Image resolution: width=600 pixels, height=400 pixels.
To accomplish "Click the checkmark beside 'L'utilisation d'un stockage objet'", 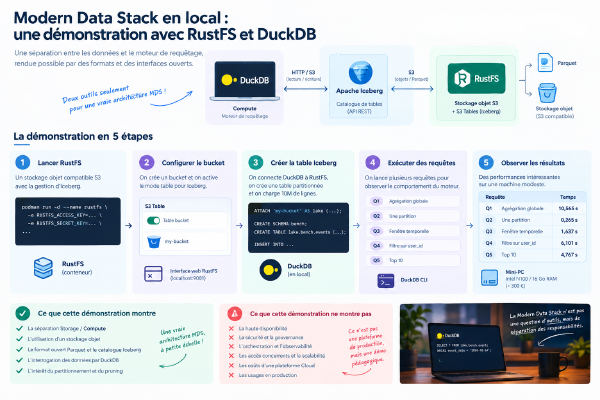I will pyautogui.click(x=20, y=339).
